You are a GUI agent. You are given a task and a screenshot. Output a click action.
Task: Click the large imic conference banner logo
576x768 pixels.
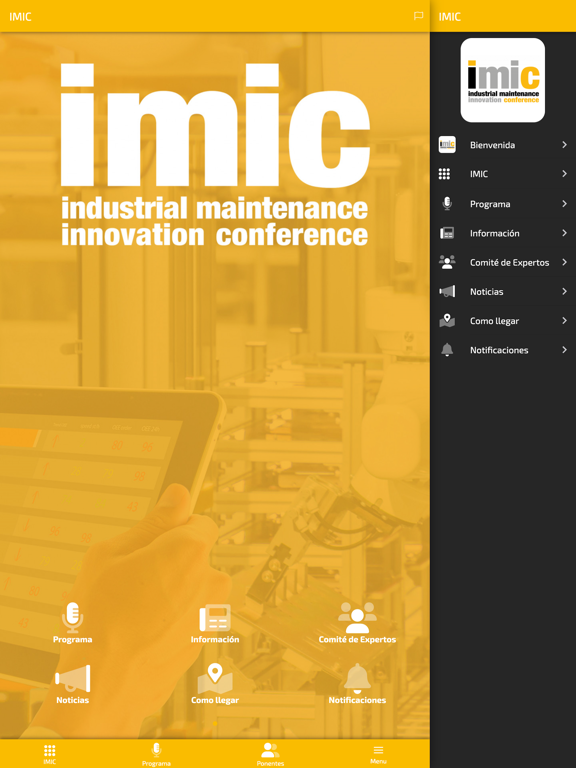click(215, 154)
